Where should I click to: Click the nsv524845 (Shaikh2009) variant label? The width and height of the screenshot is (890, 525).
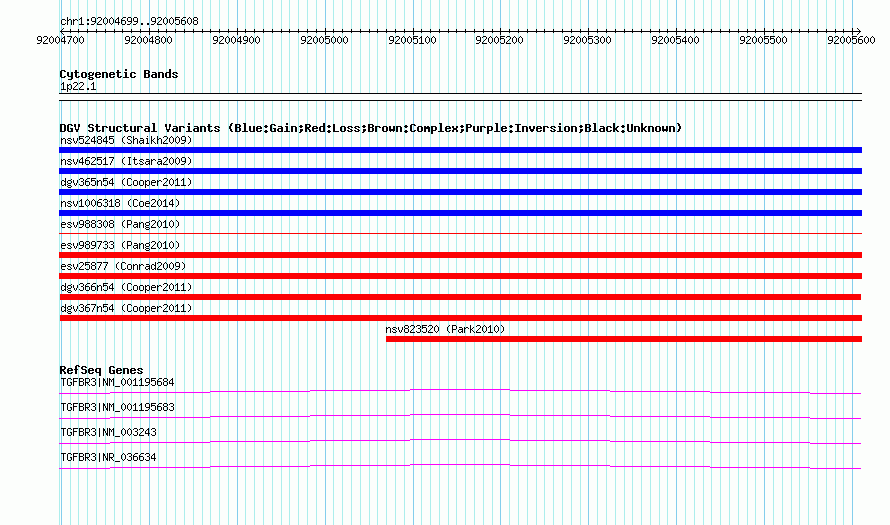pyautogui.click(x=126, y=140)
